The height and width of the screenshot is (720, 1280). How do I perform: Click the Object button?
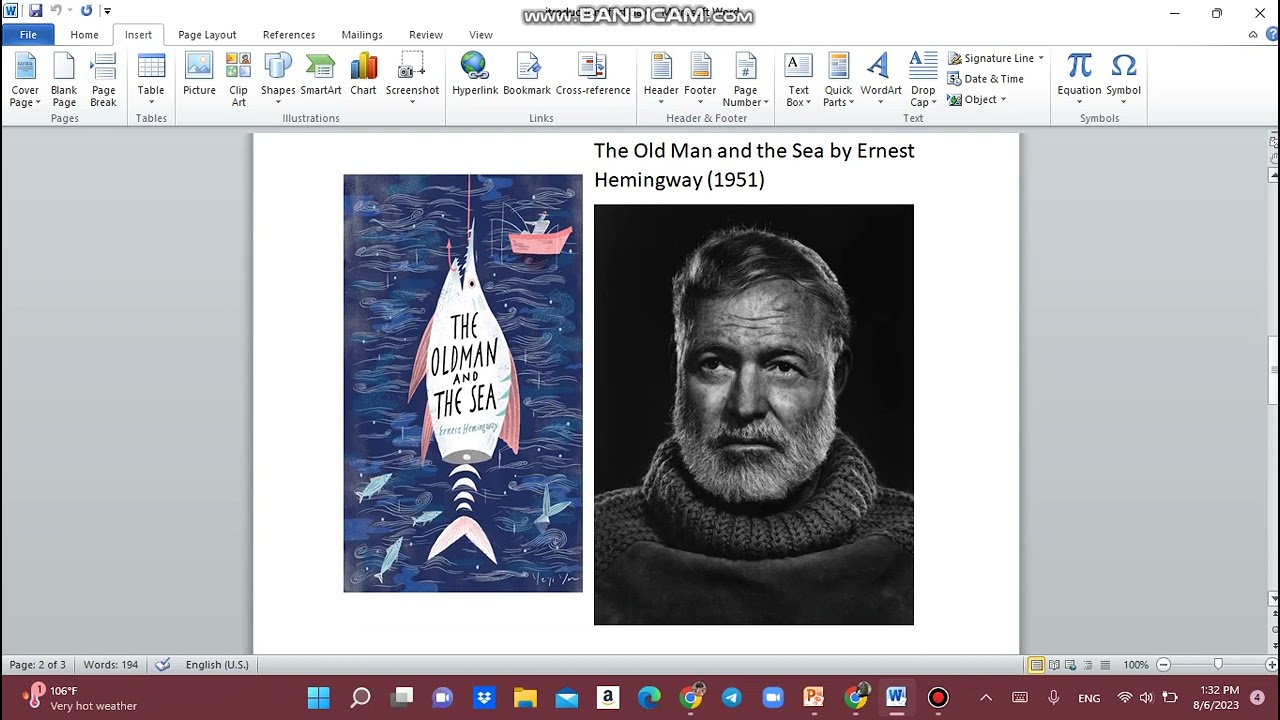[972, 99]
